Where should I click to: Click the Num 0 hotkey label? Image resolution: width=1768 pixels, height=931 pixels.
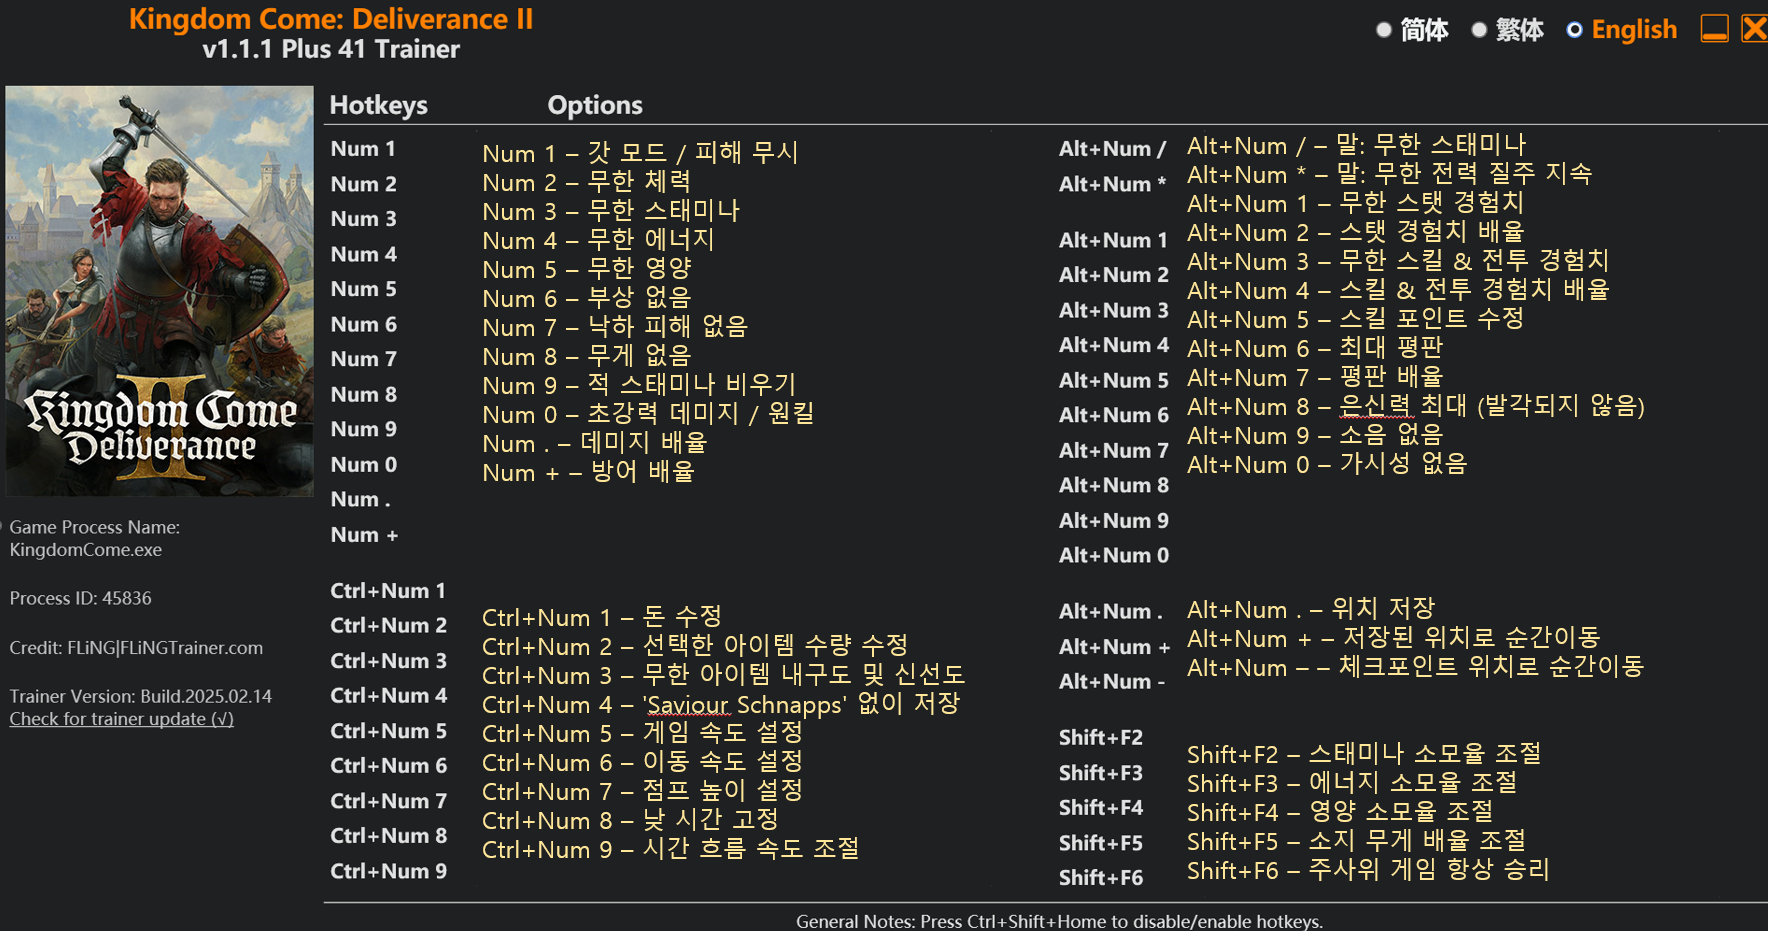(x=363, y=464)
